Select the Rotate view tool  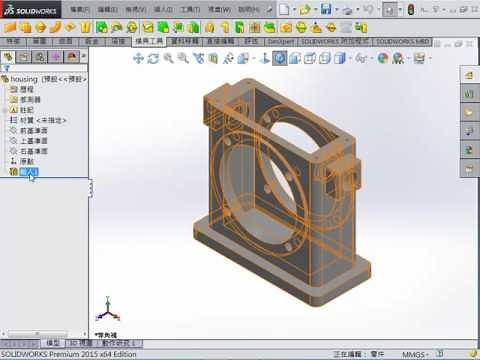pyautogui.click(x=153, y=59)
